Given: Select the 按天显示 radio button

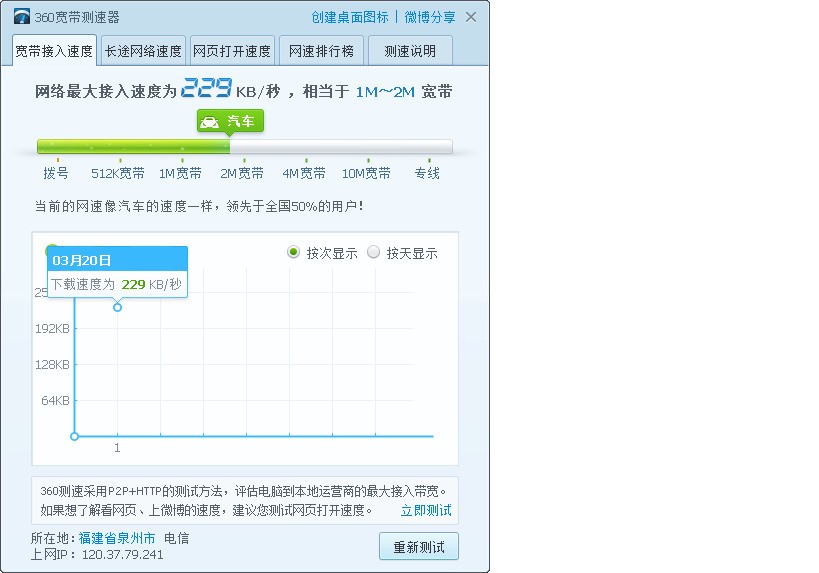Looking at the screenshot, I should pyautogui.click(x=374, y=253).
